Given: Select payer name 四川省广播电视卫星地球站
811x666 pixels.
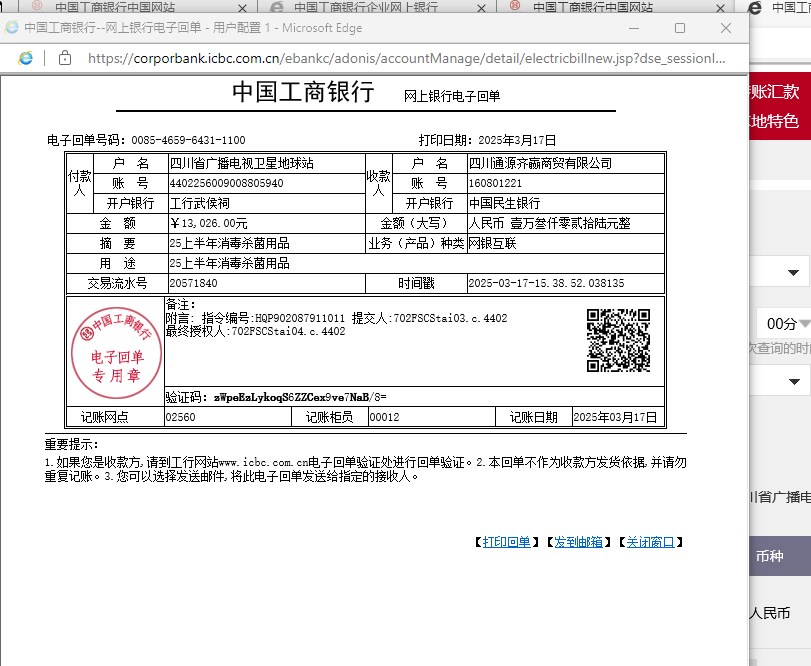Looking at the screenshot, I should [x=242, y=163].
